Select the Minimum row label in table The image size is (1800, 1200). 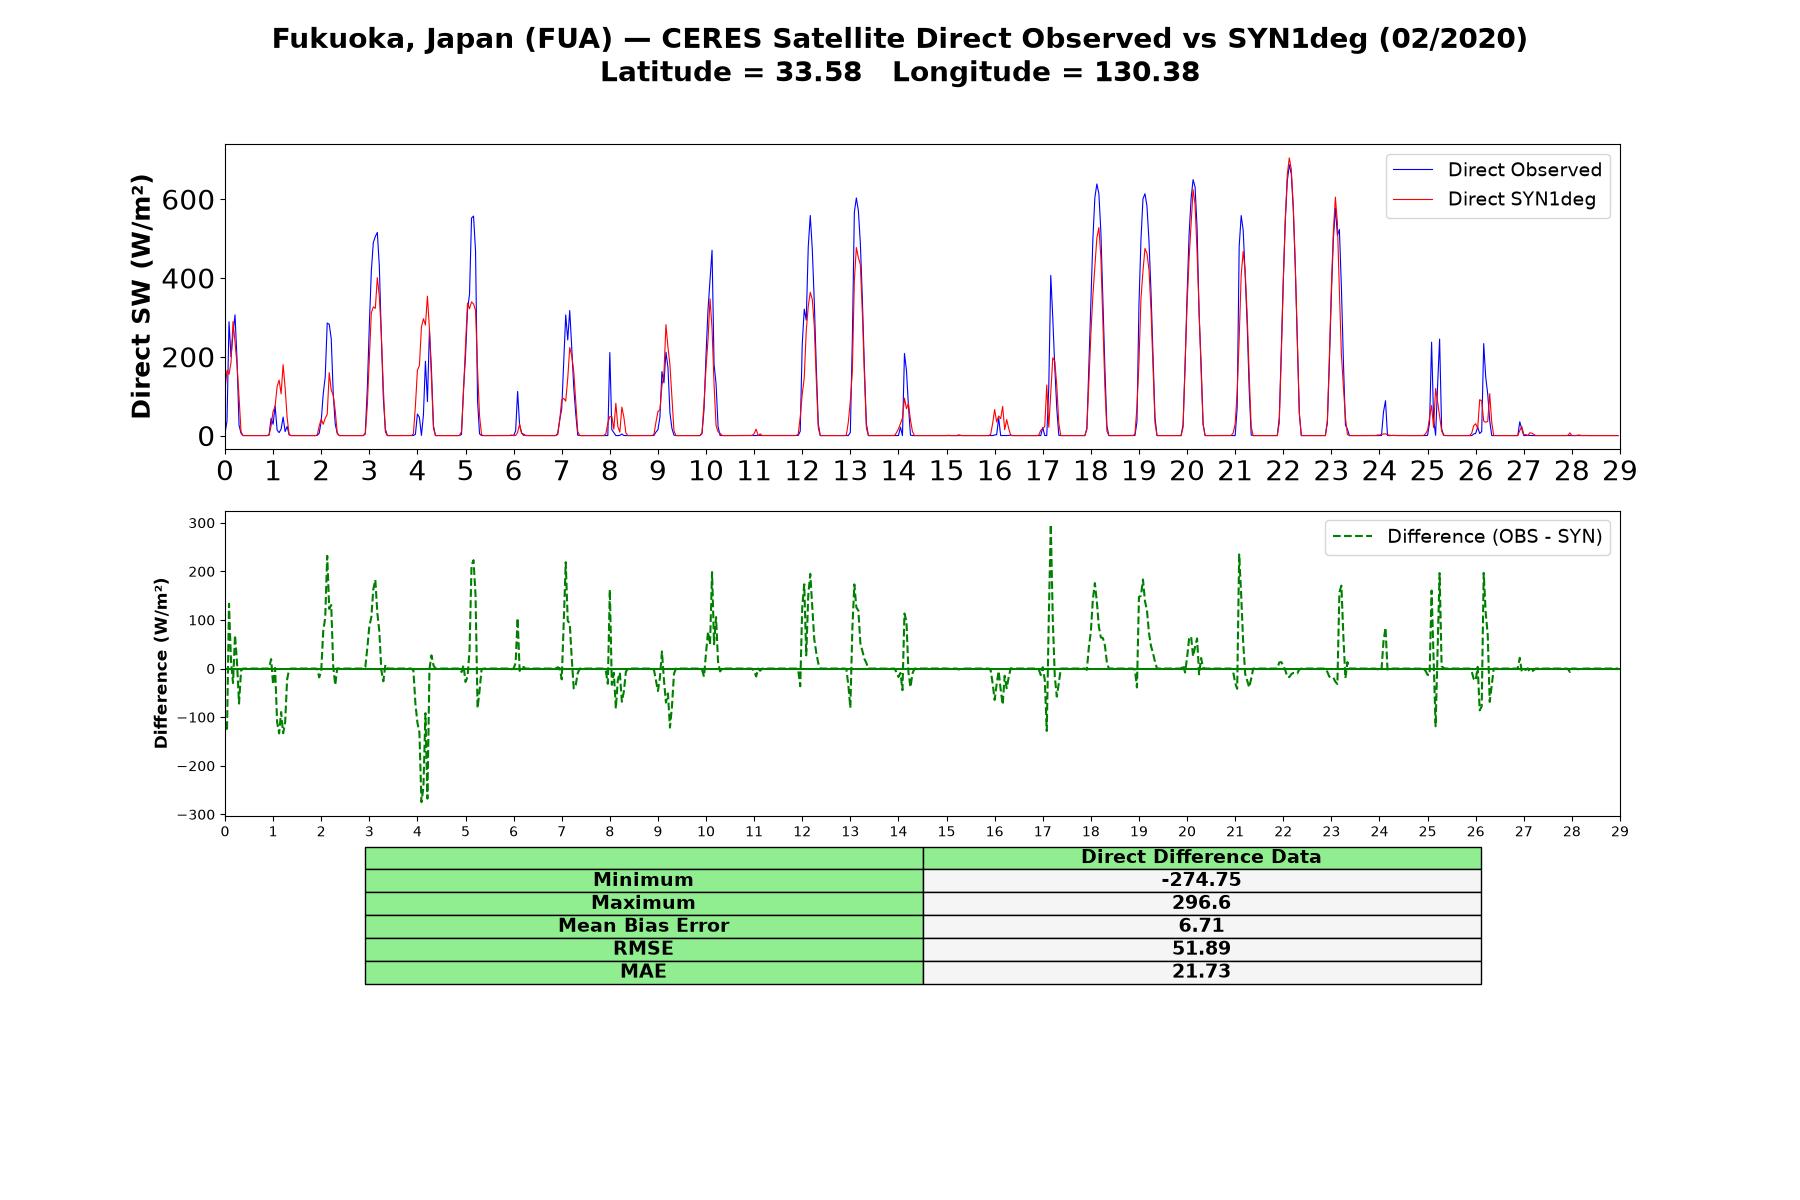644,880
